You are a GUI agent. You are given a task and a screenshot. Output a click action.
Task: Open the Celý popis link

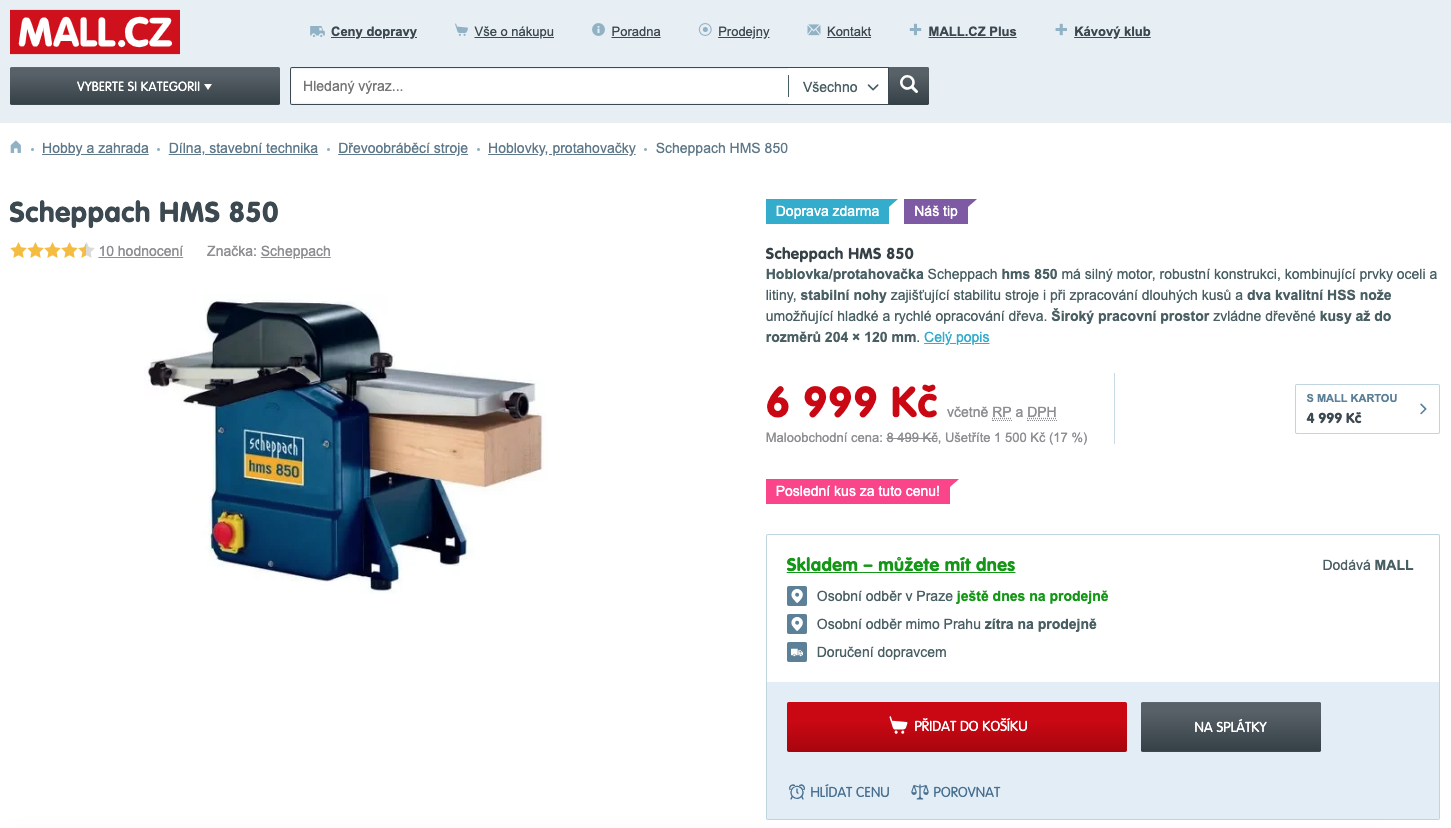click(956, 337)
